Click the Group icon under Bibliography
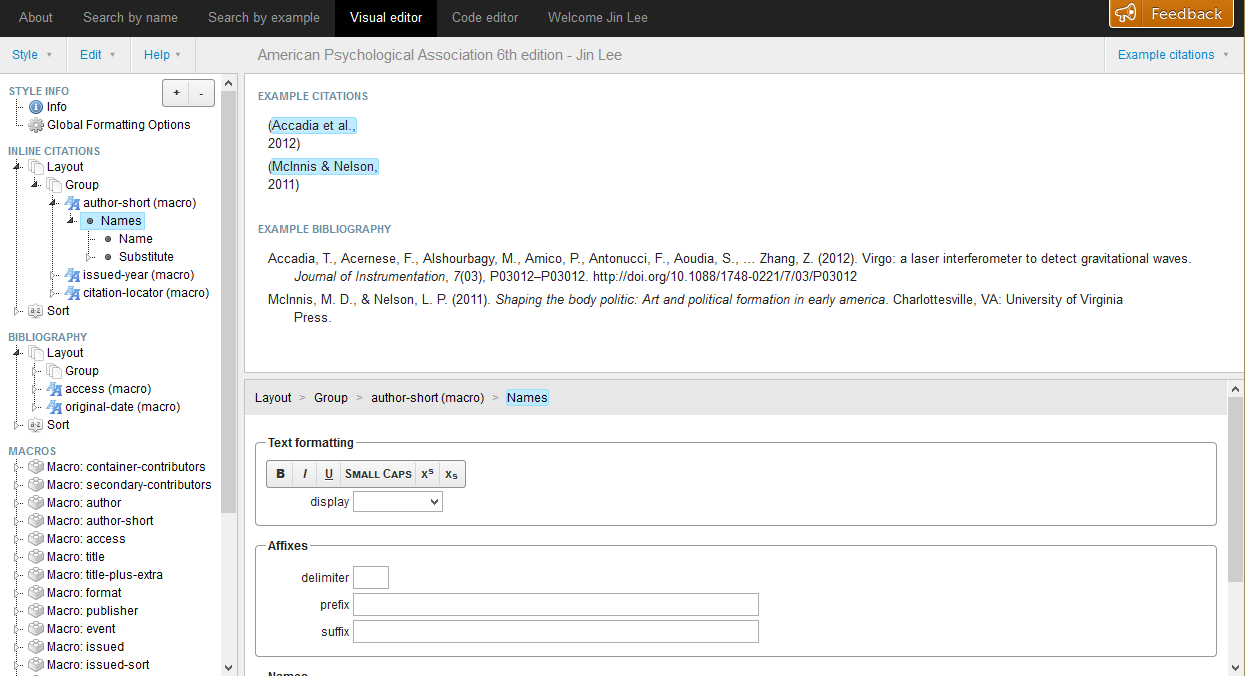Image resolution: width=1245 pixels, height=676 pixels. [x=54, y=371]
